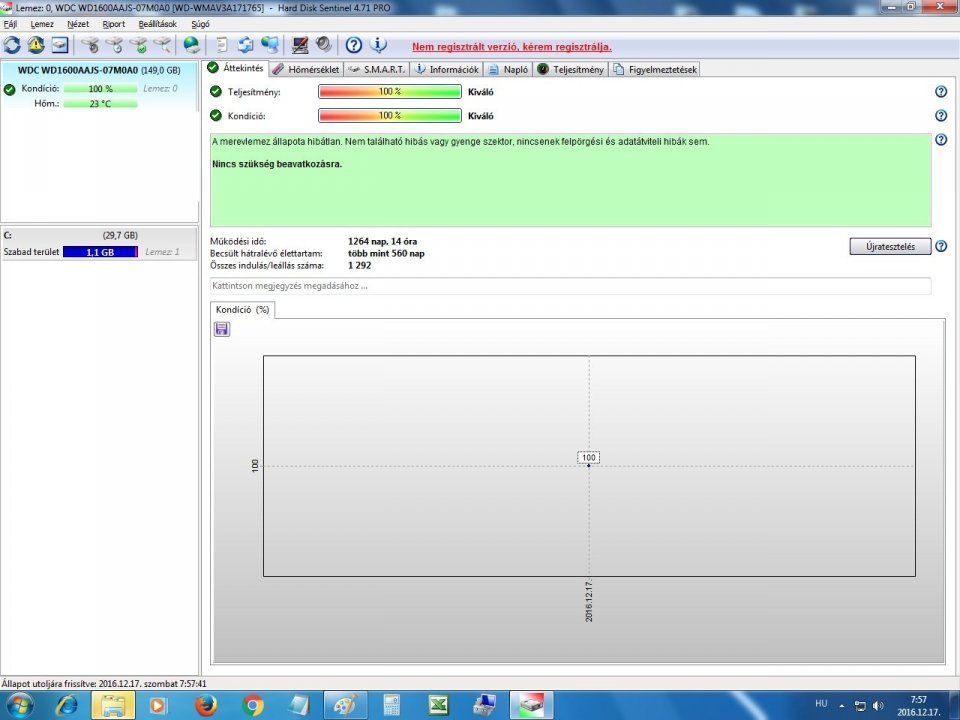The image size is (960, 720).
Task: Open the Riport menu
Action: [x=114, y=24]
